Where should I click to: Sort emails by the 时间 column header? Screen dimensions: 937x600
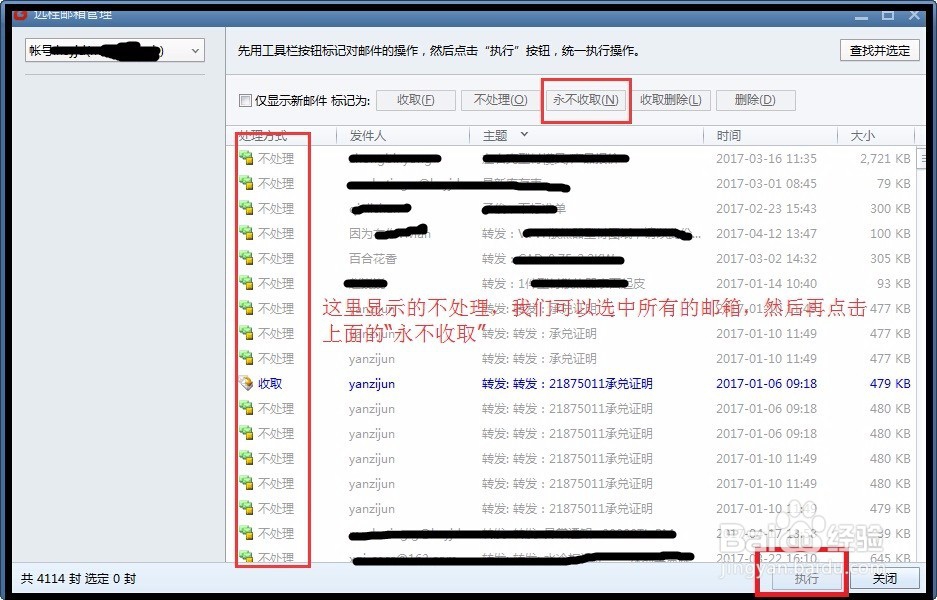(727, 135)
